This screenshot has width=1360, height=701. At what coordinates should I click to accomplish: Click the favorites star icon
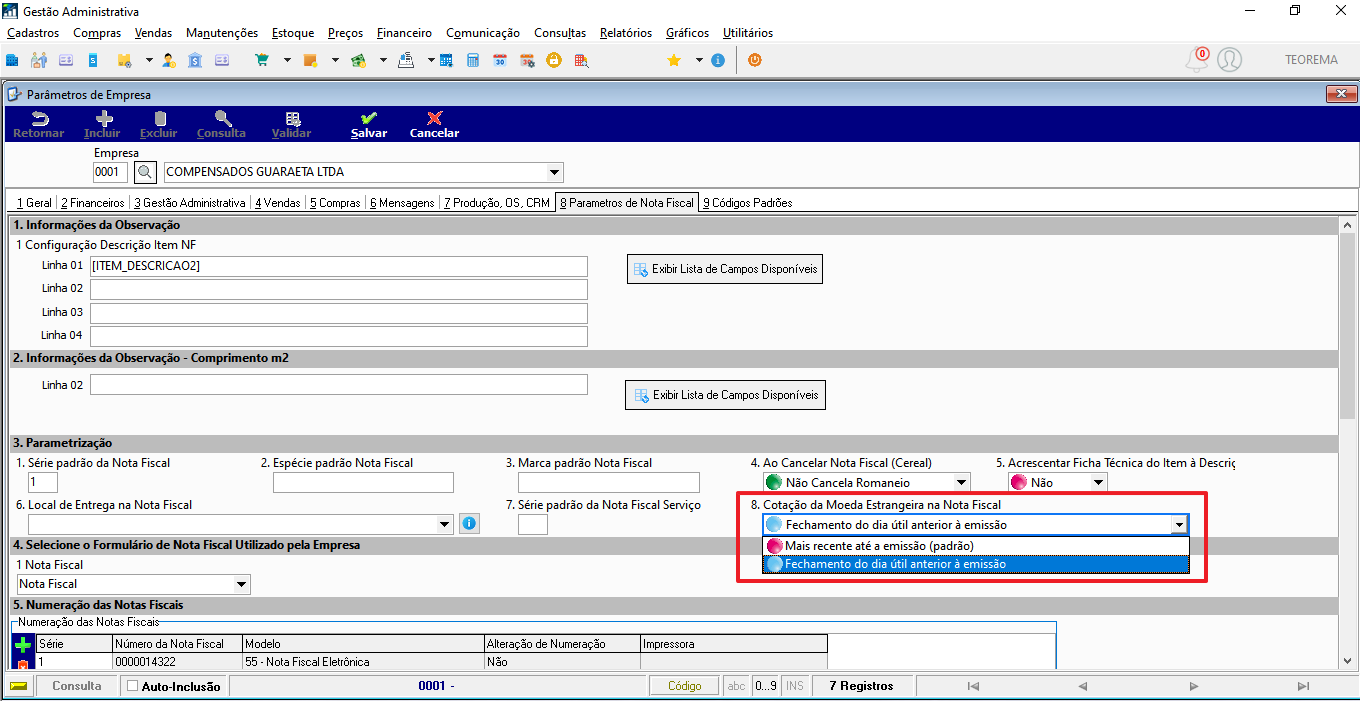pyautogui.click(x=674, y=60)
